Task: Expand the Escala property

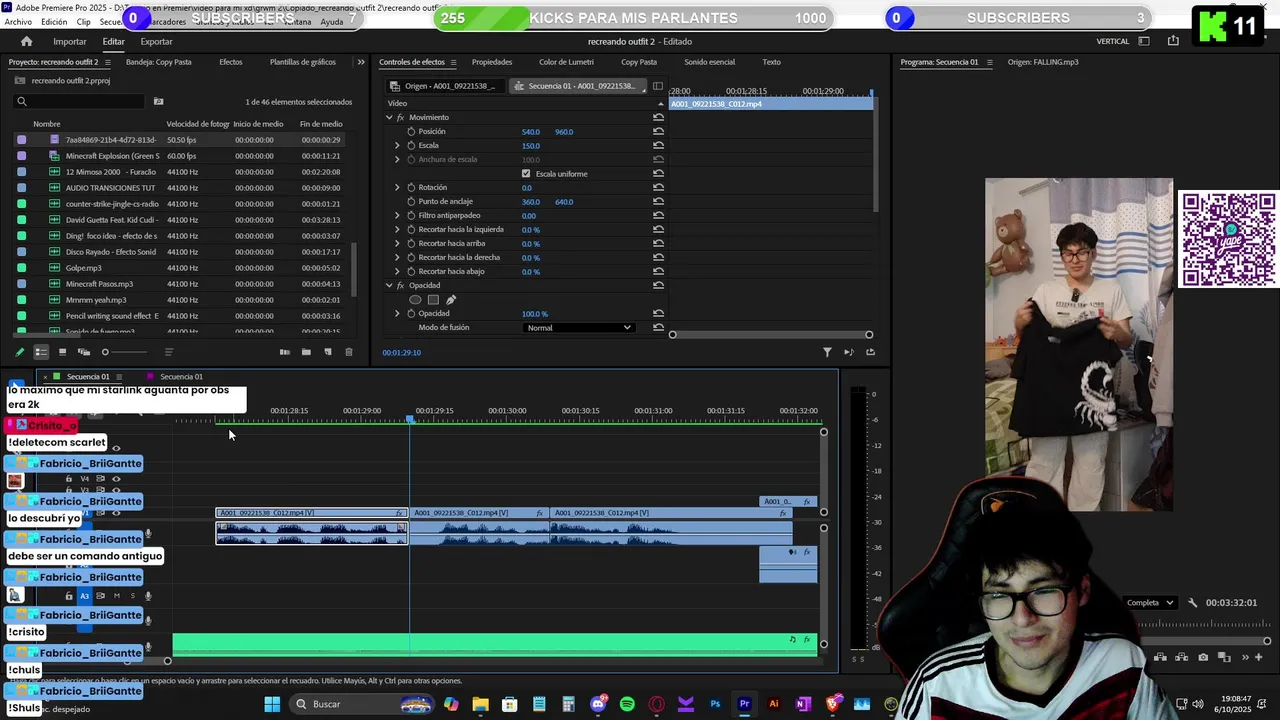Action: pyautogui.click(x=397, y=145)
